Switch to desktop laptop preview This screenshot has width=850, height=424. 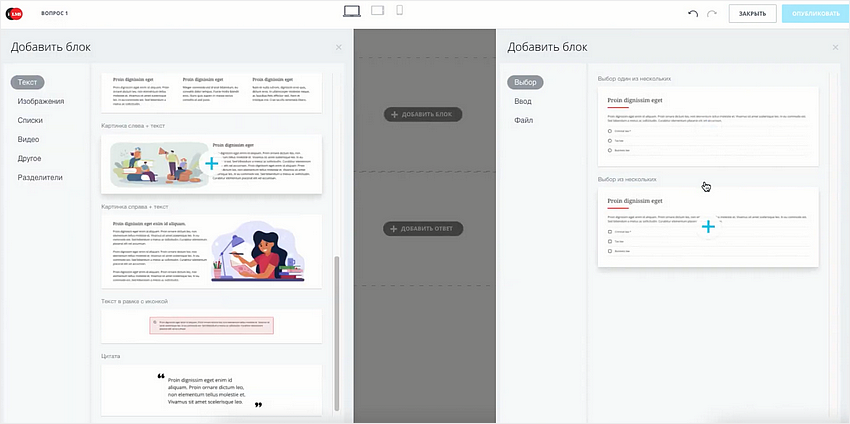coord(352,11)
